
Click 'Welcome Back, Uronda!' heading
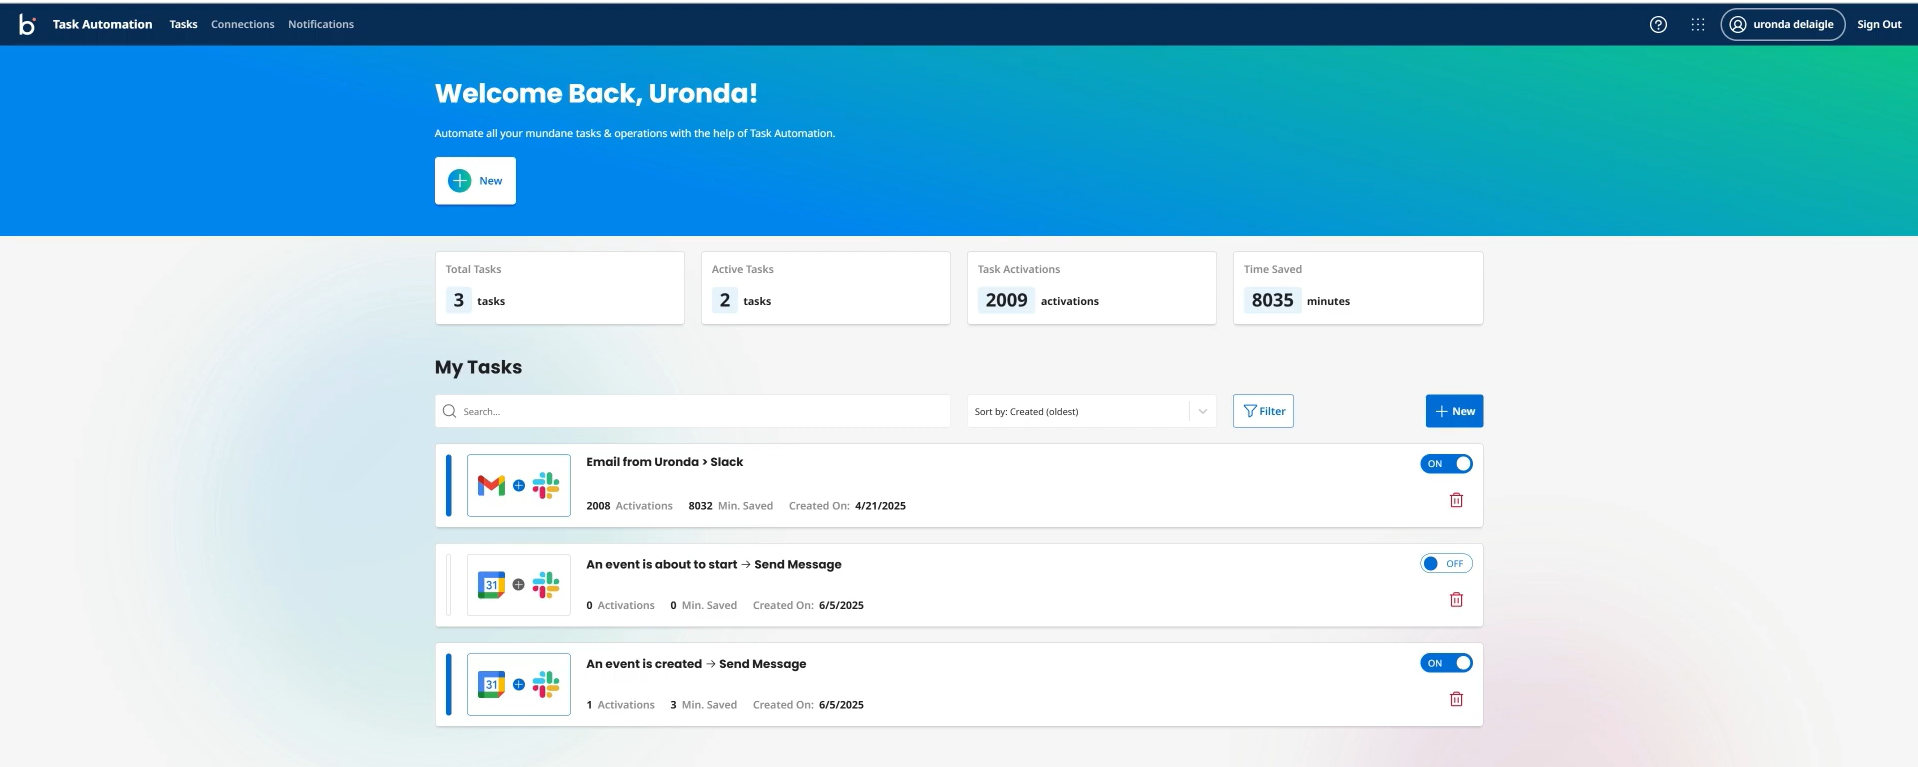pos(596,93)
